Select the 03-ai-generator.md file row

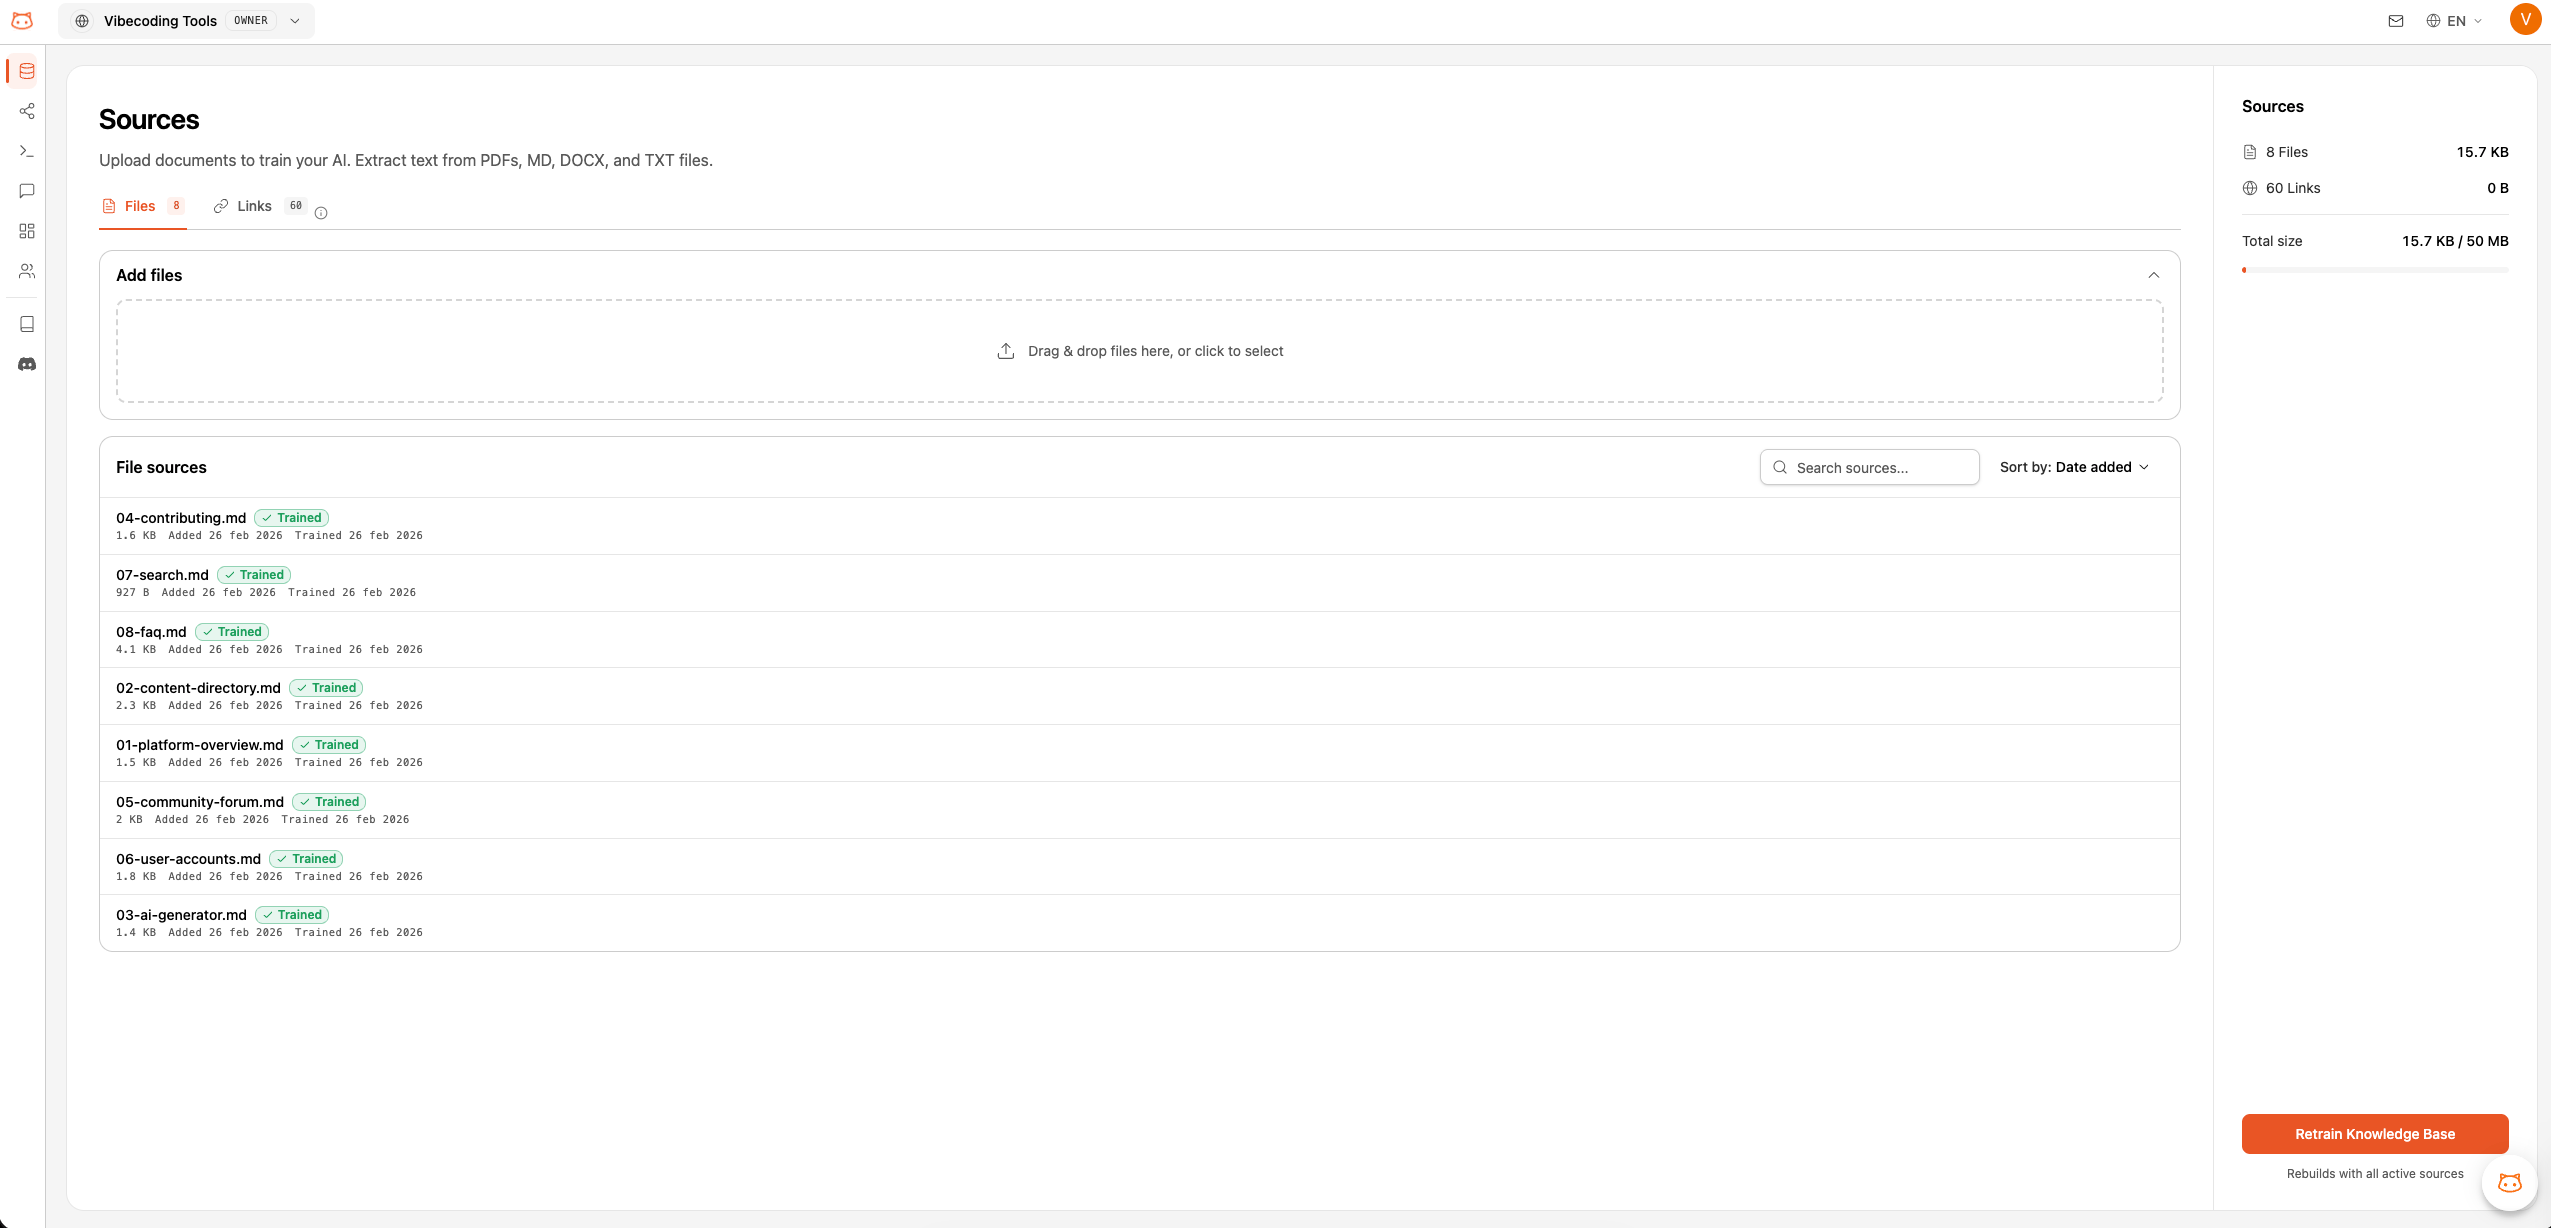(x=1139, y=923)
